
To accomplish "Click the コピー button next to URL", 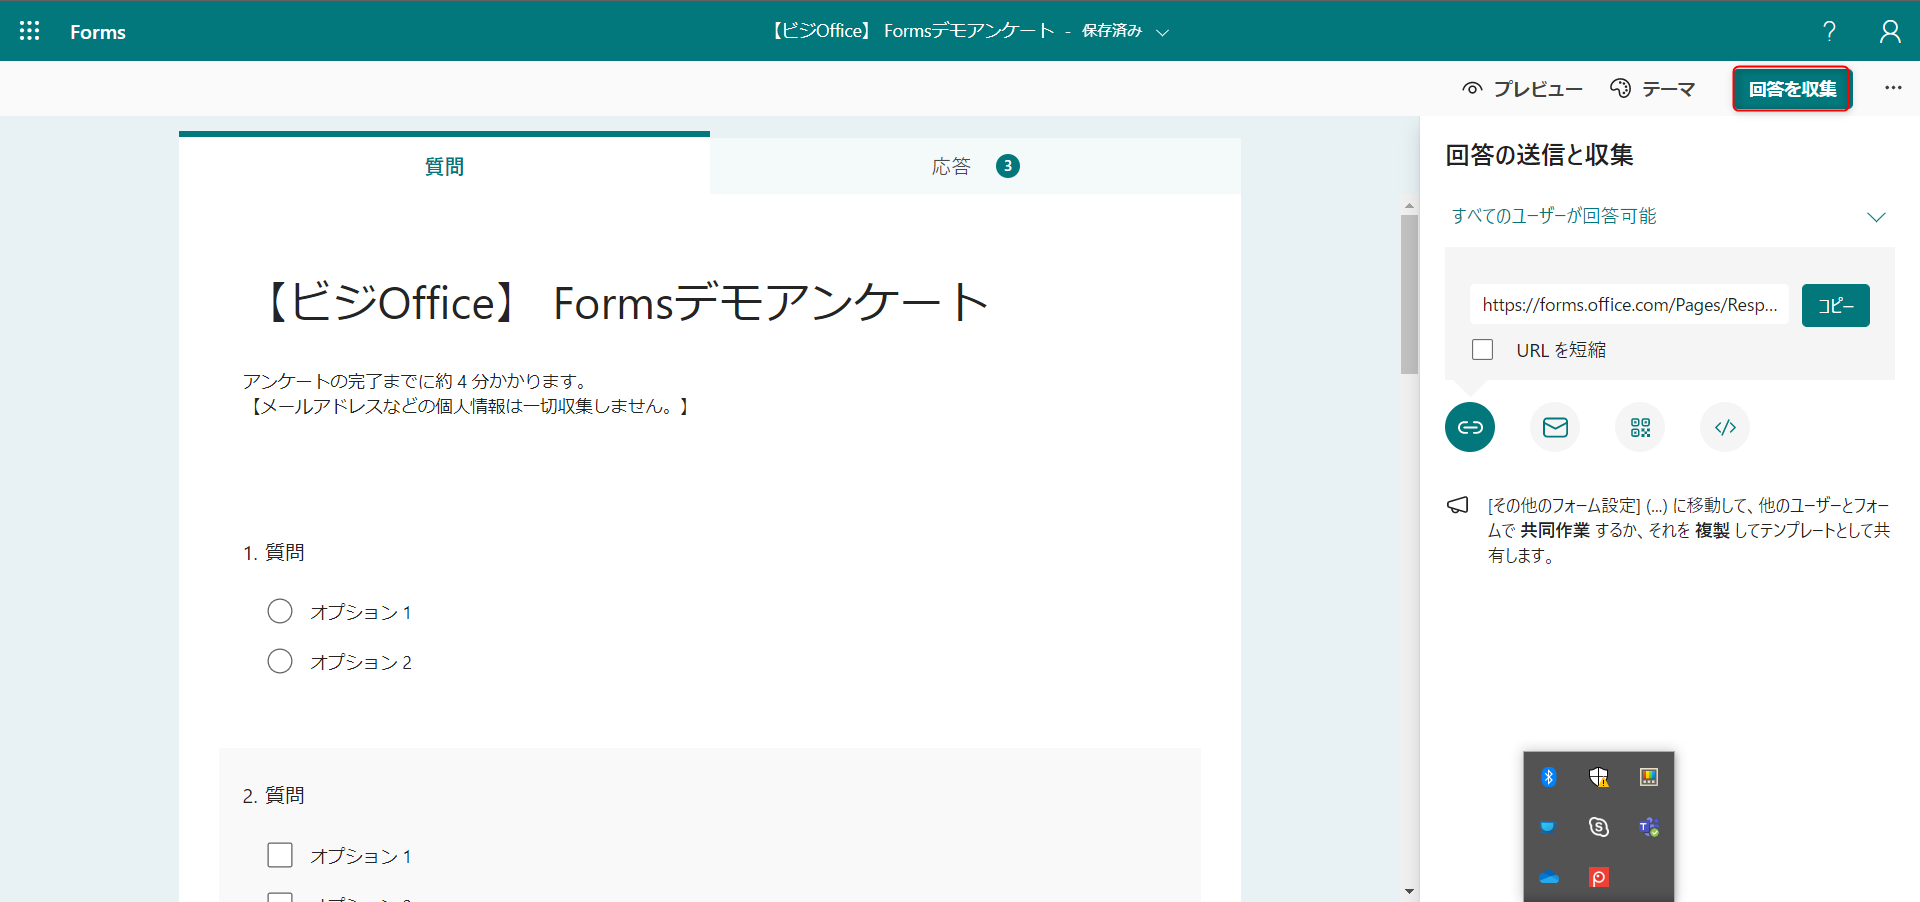I will click(1835, 305).
